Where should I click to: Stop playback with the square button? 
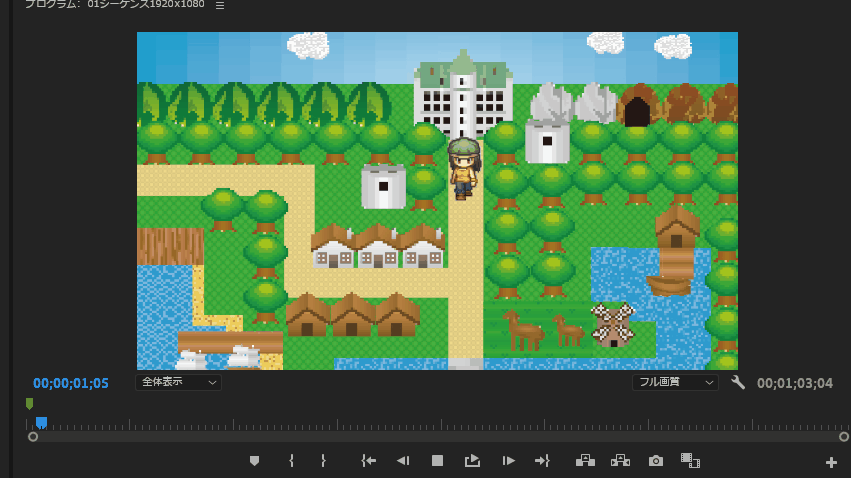coord(437,461)
